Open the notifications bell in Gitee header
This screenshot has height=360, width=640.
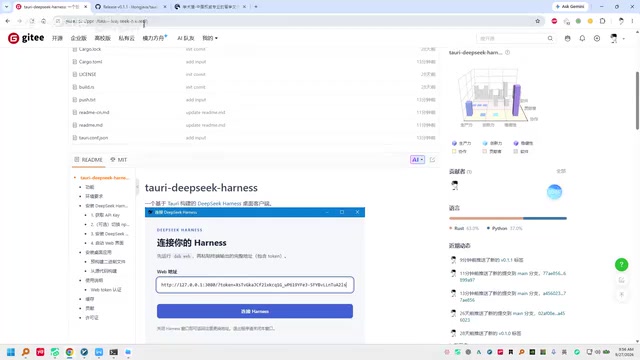tap(582, 38)
